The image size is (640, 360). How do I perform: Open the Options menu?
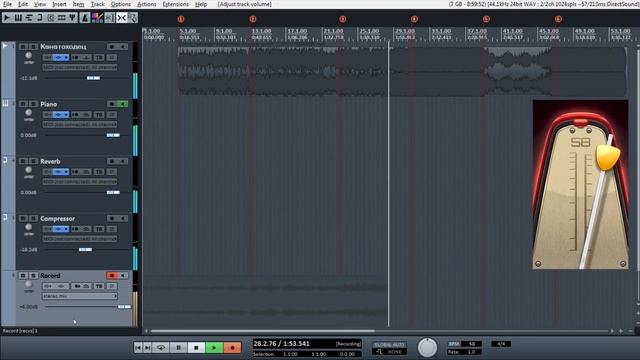pos(121,4)
